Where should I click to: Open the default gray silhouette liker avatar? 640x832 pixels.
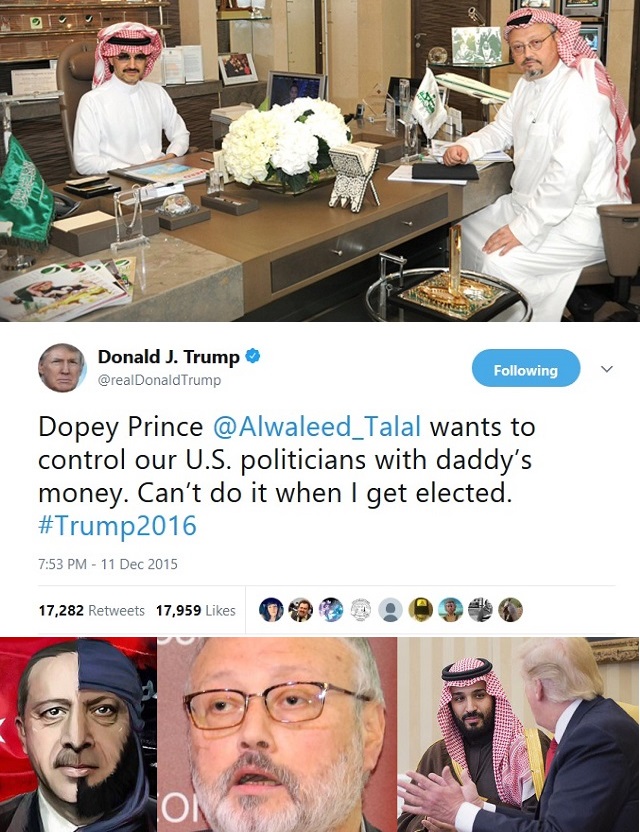tap(391, 610)
